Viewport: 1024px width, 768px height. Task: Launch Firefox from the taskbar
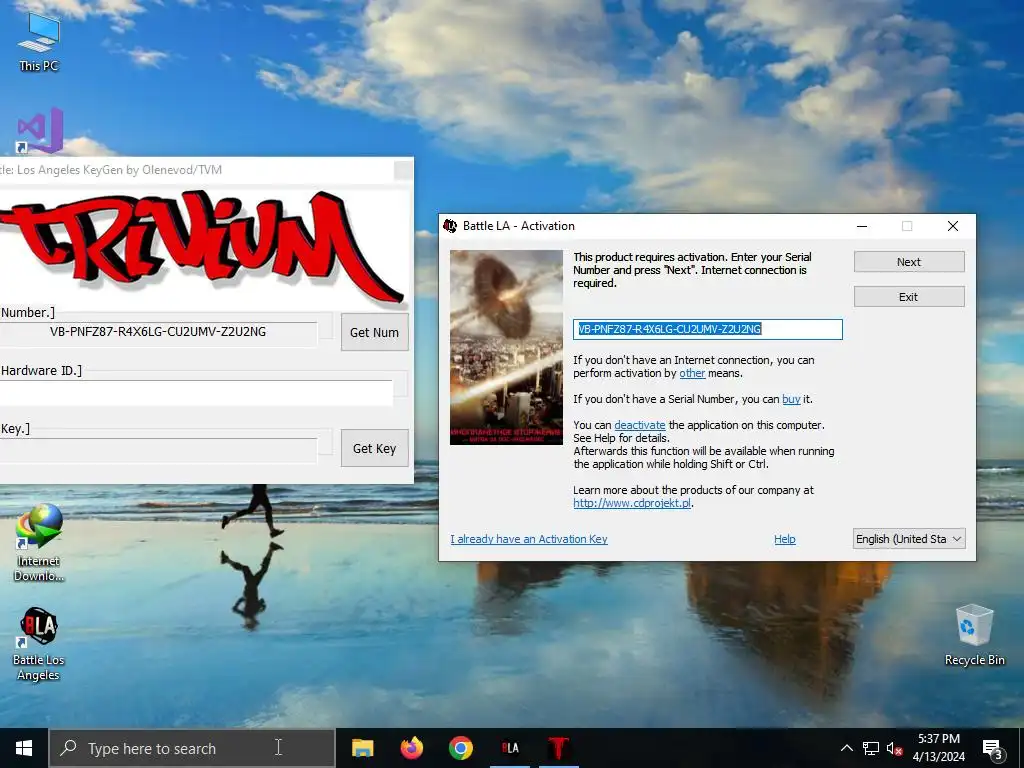tap(411, 748)
